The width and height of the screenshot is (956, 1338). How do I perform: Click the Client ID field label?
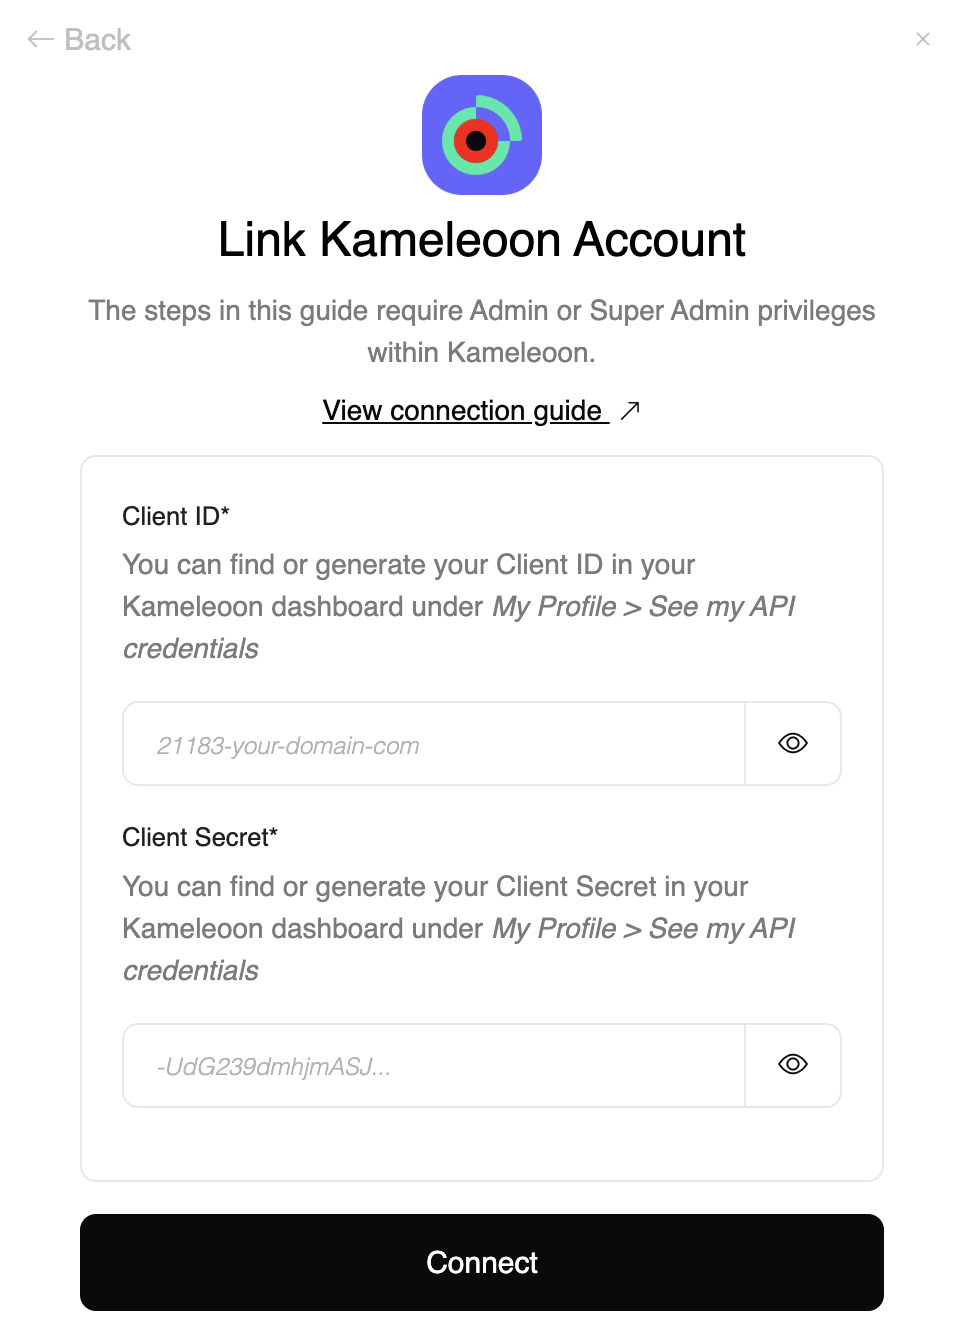click(x=176, y=516)
